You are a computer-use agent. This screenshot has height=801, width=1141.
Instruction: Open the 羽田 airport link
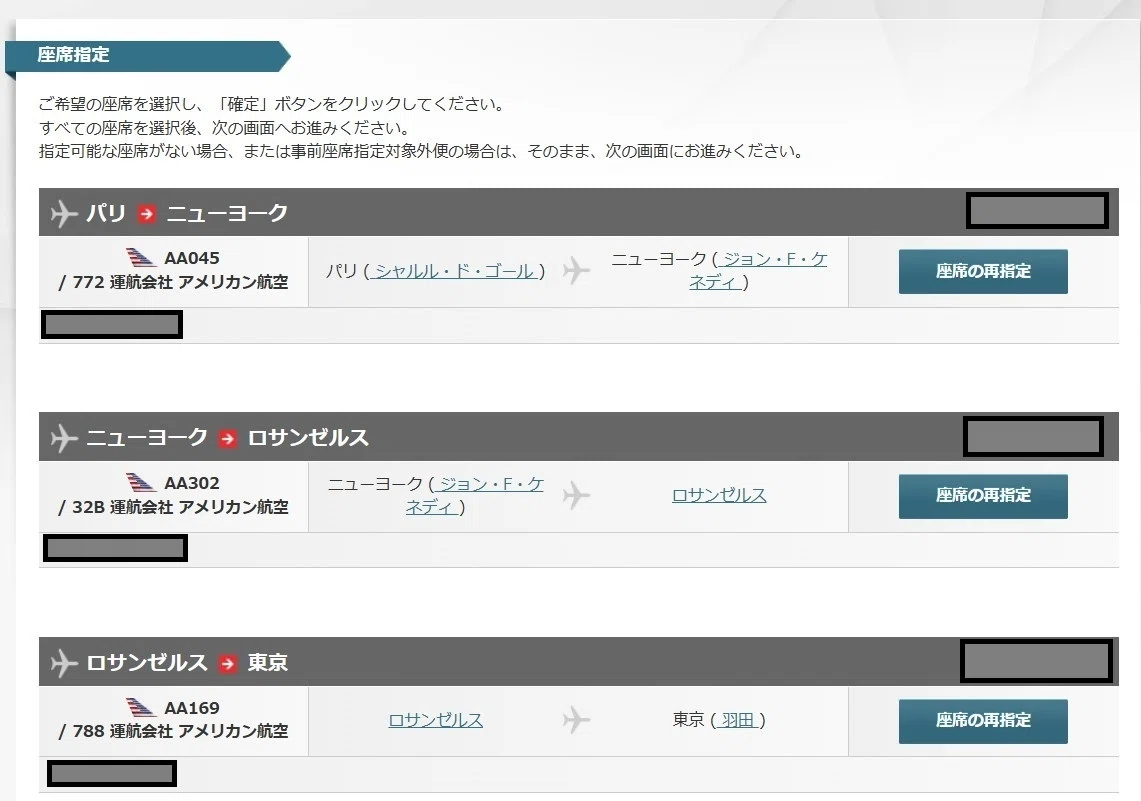(737, 720)
